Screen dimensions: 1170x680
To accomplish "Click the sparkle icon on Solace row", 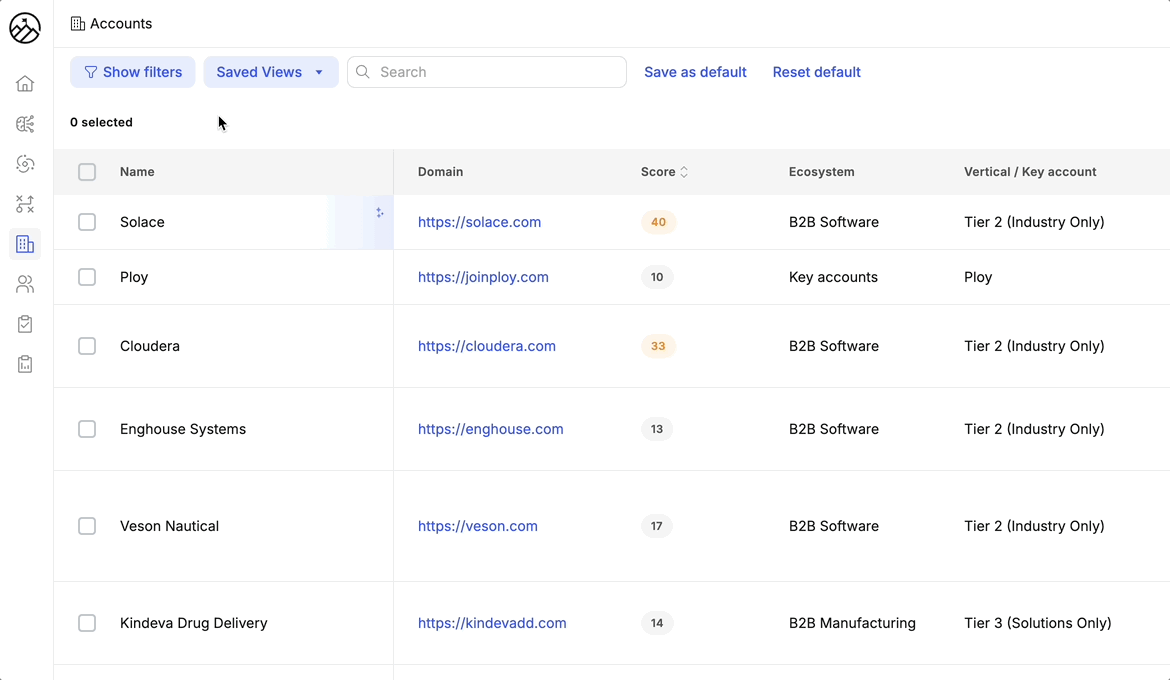I will coord(380,213).
